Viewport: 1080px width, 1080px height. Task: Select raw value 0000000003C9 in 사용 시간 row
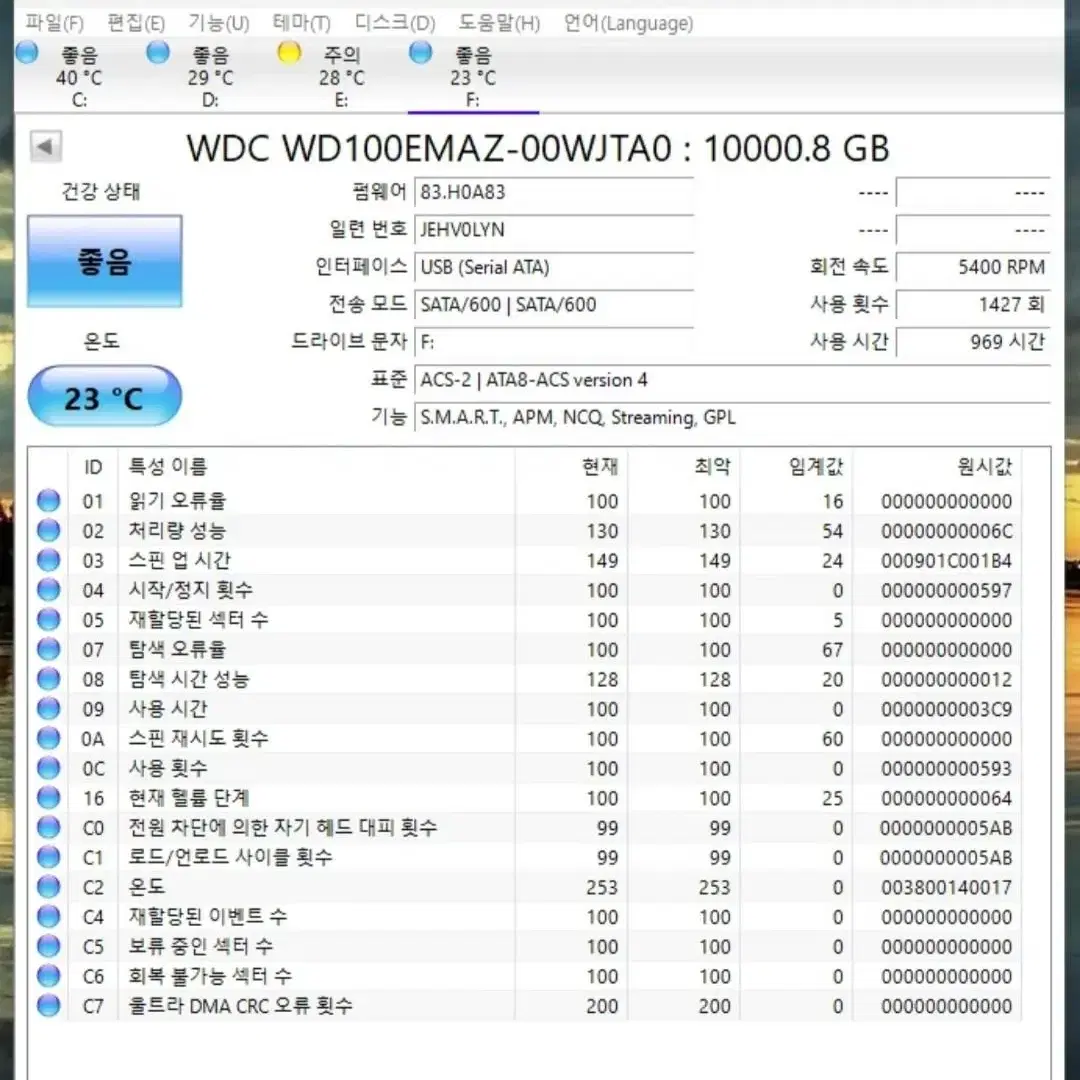(946, 709)
